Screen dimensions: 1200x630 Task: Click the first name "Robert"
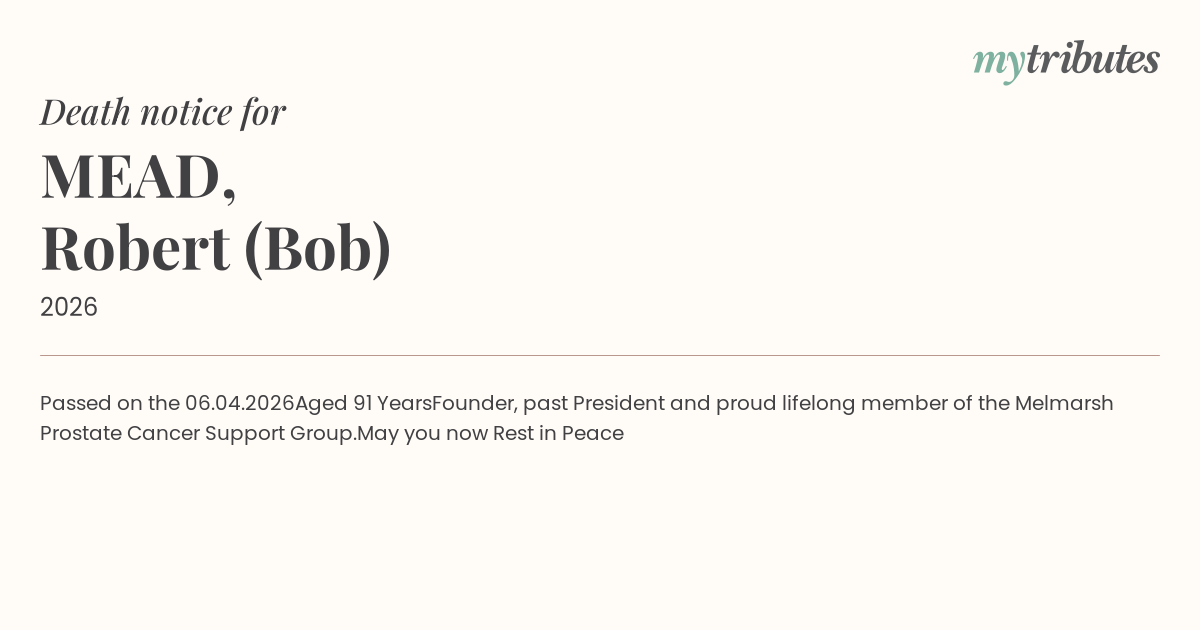point(135,248)
